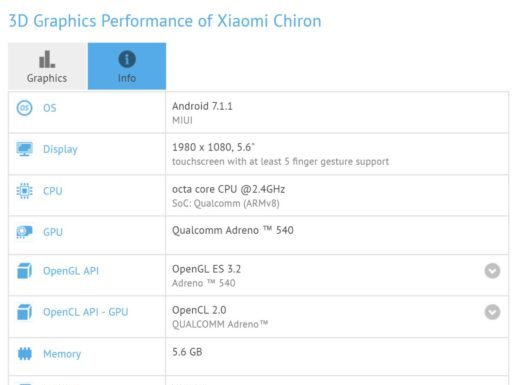The image size is (521, 385).
Task: Click the info circle icon in Info tab
Action: pyautogui.click(x=127, y=59)
